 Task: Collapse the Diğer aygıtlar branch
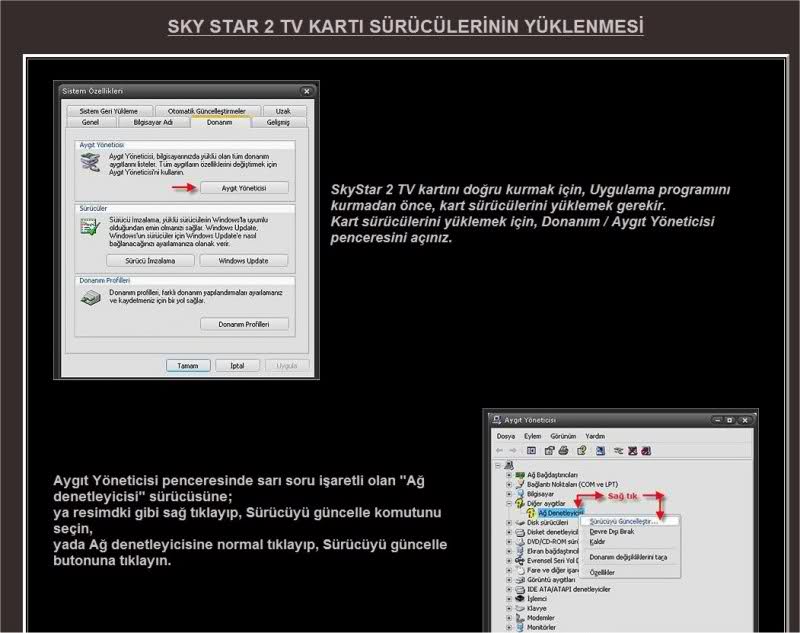tap(510, 501)
